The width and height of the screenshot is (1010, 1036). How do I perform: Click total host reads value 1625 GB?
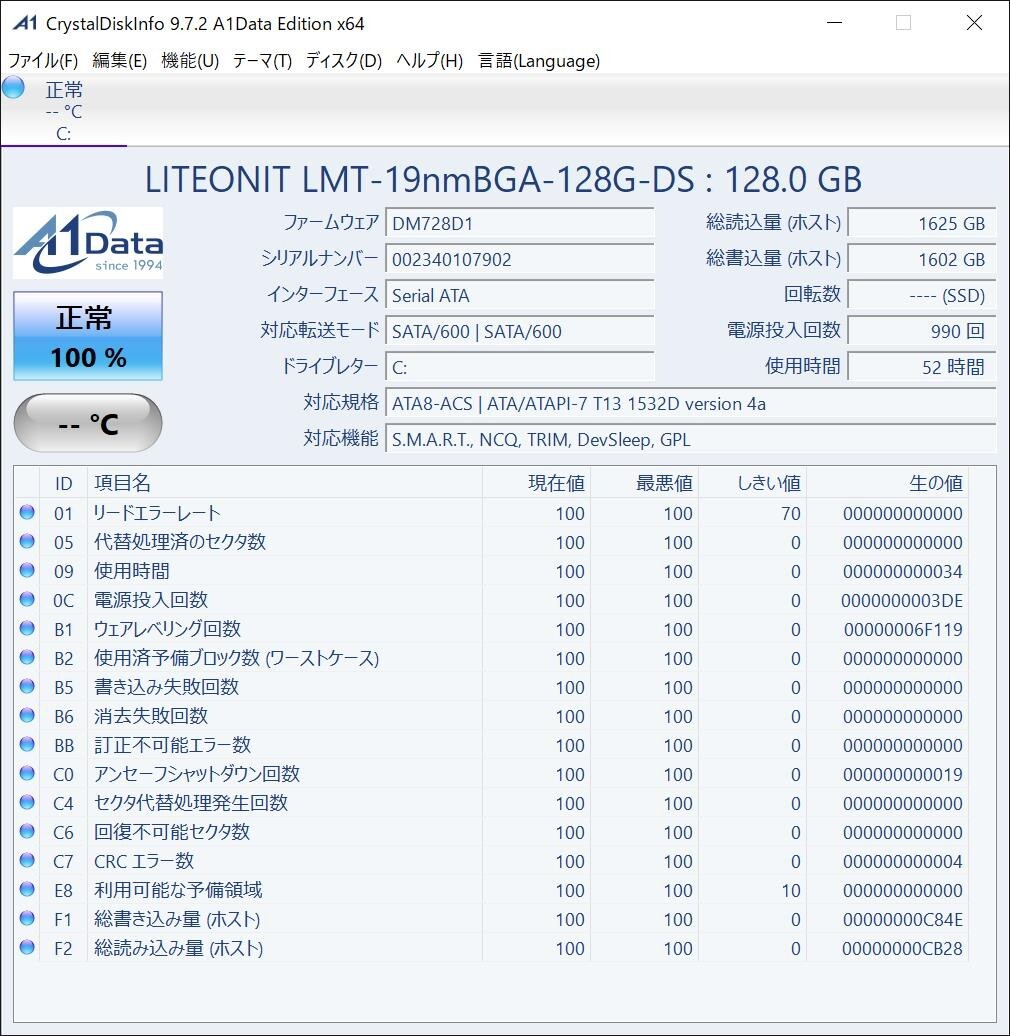[921, 223]
